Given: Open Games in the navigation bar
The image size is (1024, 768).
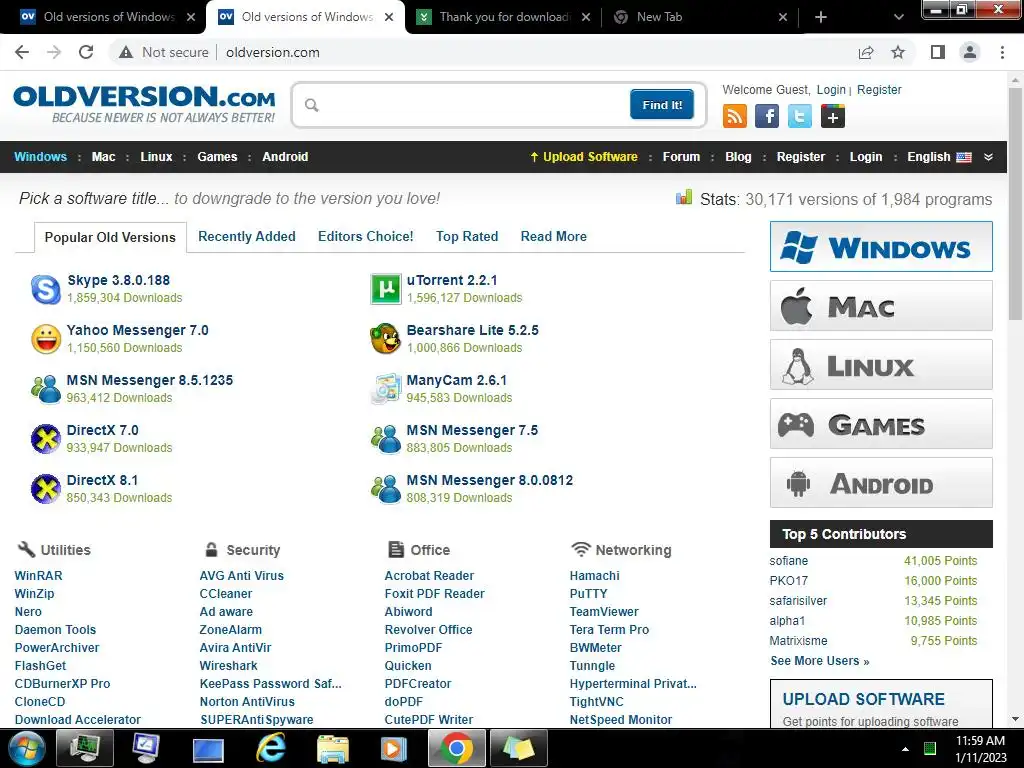Looking at the screenshot, I should point(217,157).
